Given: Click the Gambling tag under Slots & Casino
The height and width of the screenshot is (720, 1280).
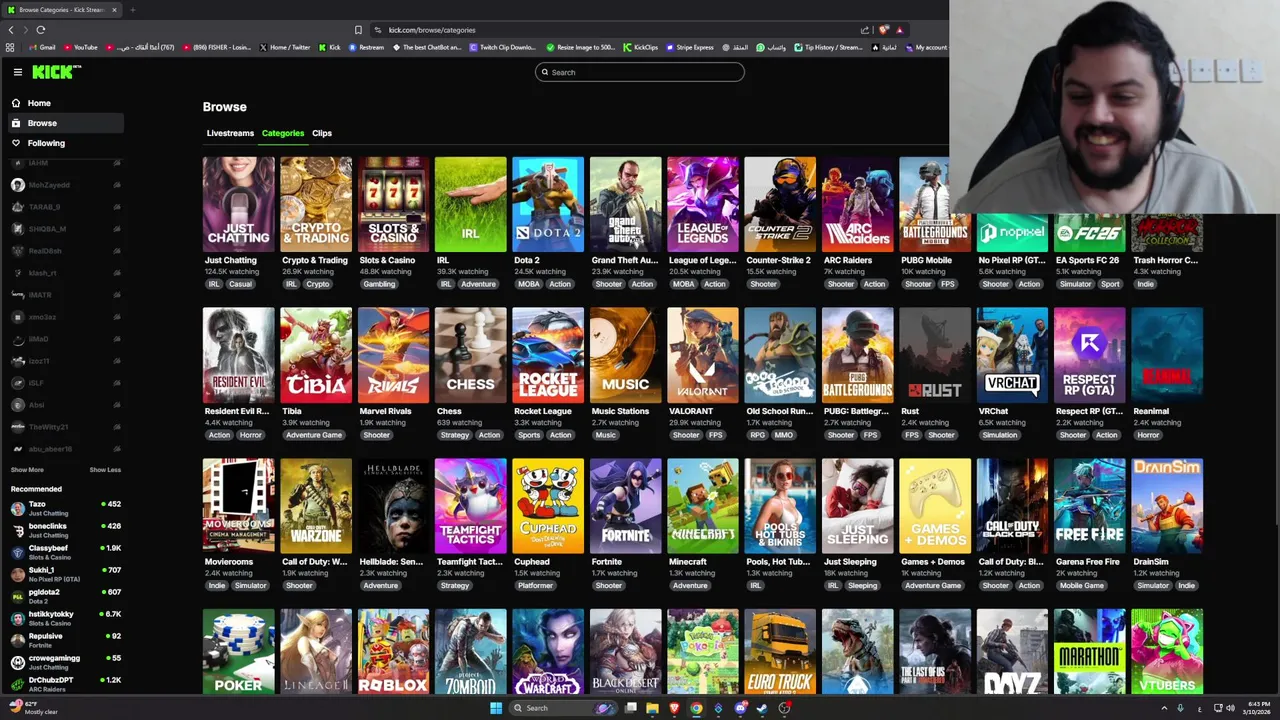Looking at the screenshot, I should tap(379, 284).
